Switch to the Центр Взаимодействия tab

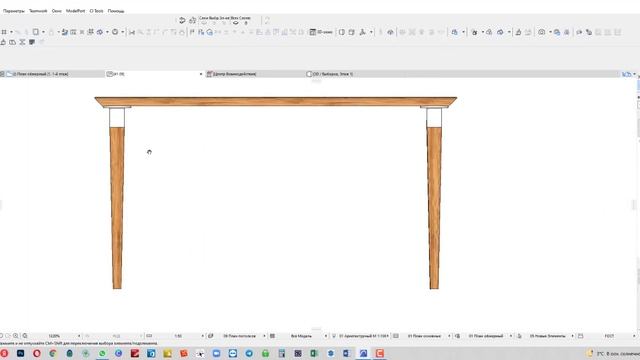(234, 74)
